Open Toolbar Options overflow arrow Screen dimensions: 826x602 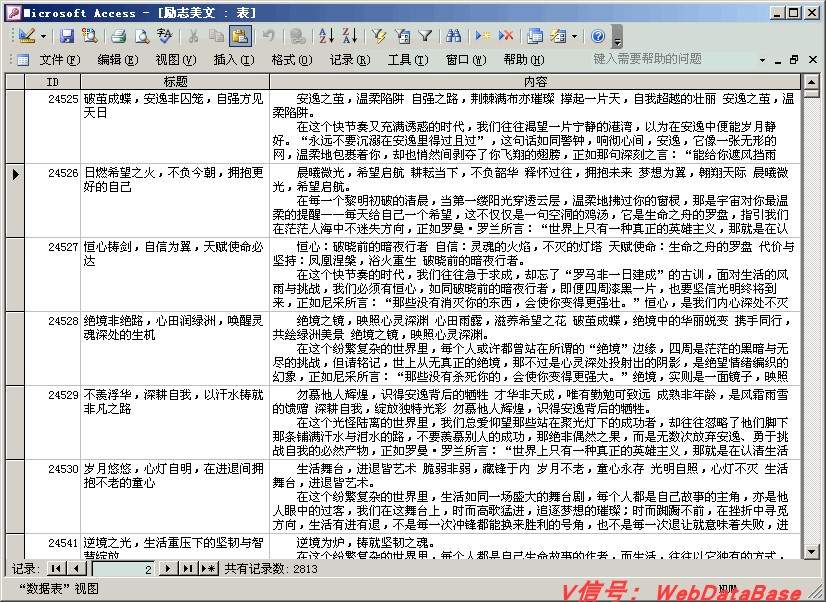pos(617,36)
